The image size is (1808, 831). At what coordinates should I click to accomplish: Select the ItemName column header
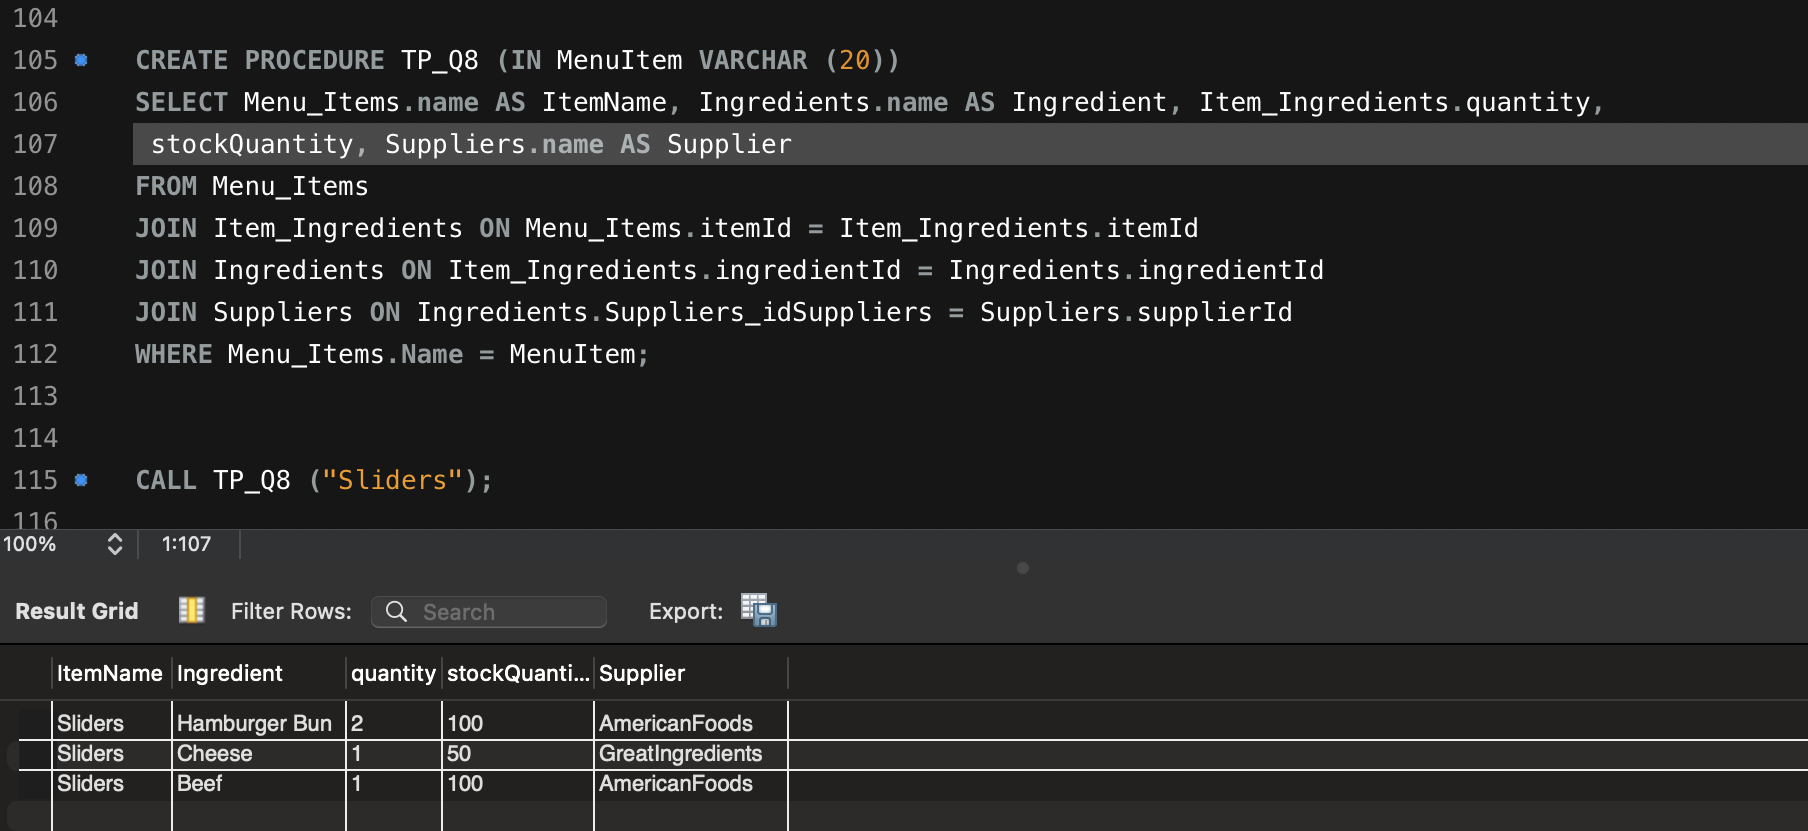[x=110, y=673]
